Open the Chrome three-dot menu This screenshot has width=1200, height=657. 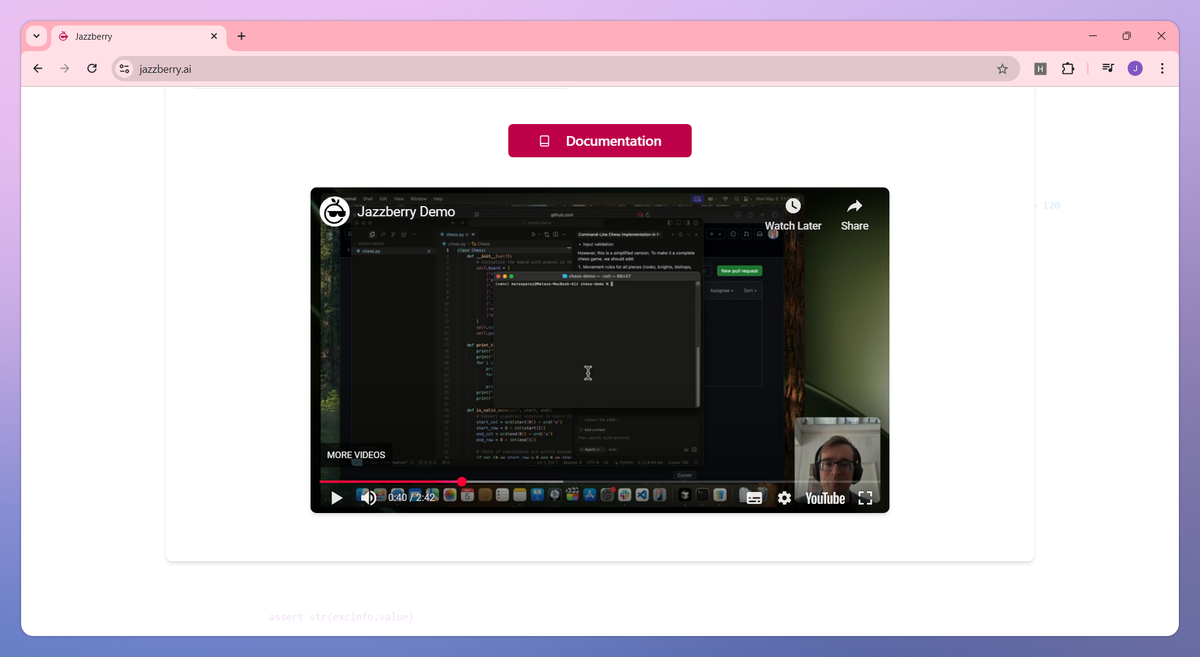1162,69
